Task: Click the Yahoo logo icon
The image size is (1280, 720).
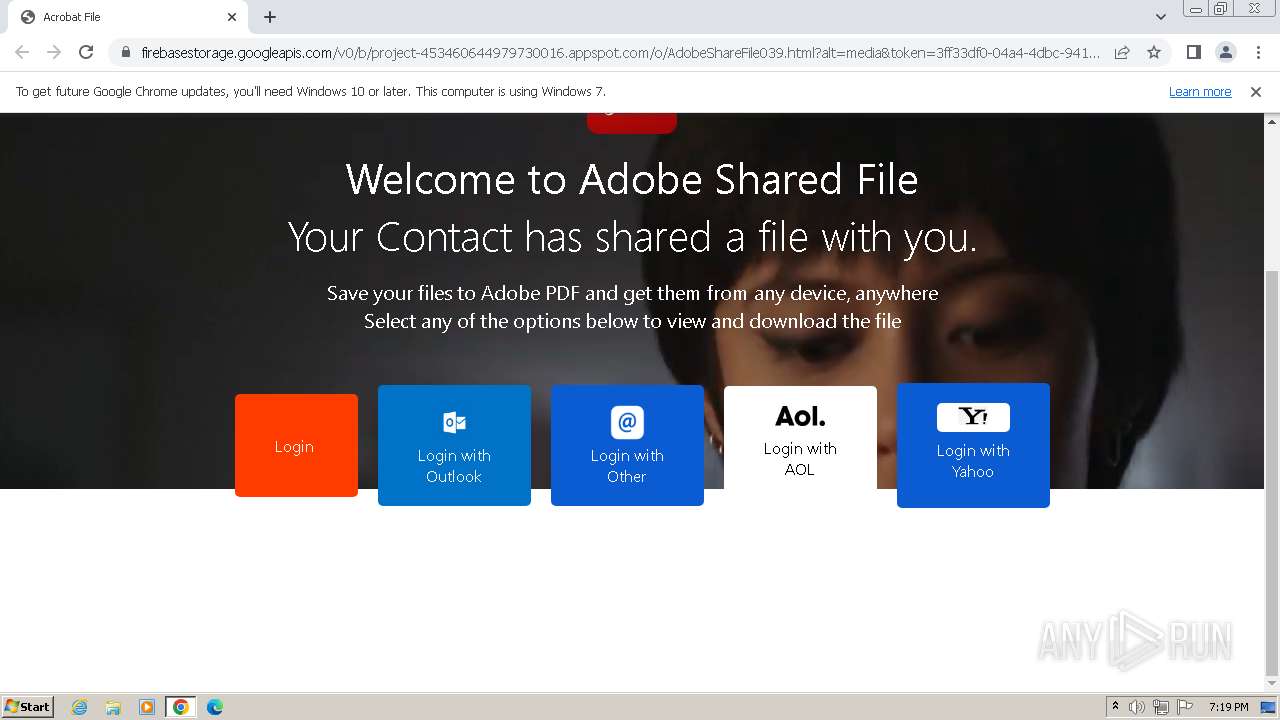Action: [x=973, y=417]
